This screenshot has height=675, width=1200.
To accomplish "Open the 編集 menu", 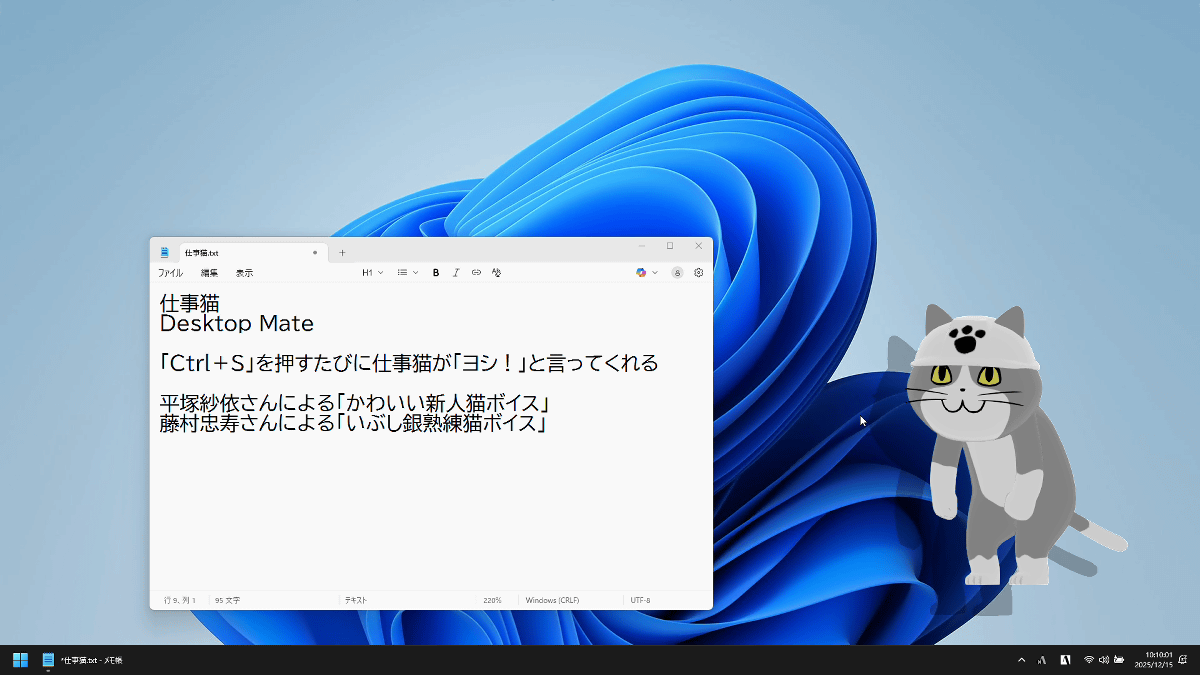I will tap(209, 273).
